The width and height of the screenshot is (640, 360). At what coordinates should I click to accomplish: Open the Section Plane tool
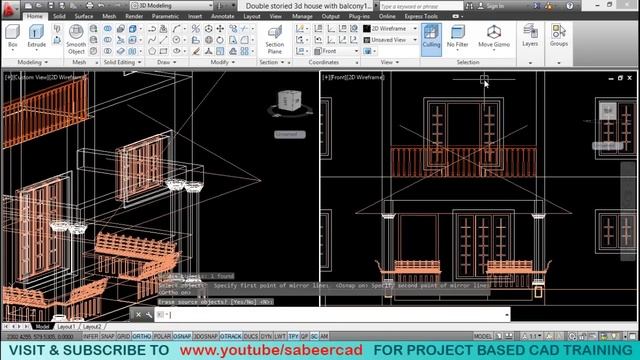click(275, 39)
